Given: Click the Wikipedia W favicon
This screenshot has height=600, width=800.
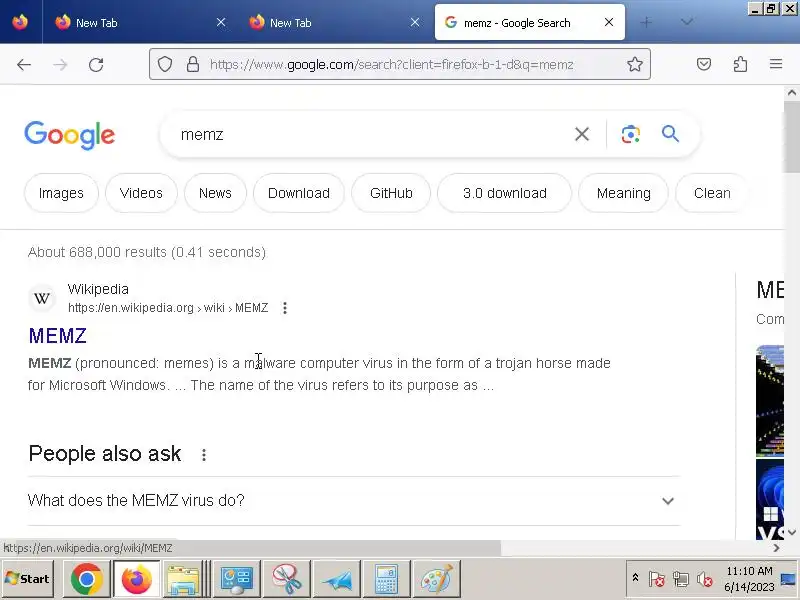Looking at the screenshot, I should click(x=42, y=298).
